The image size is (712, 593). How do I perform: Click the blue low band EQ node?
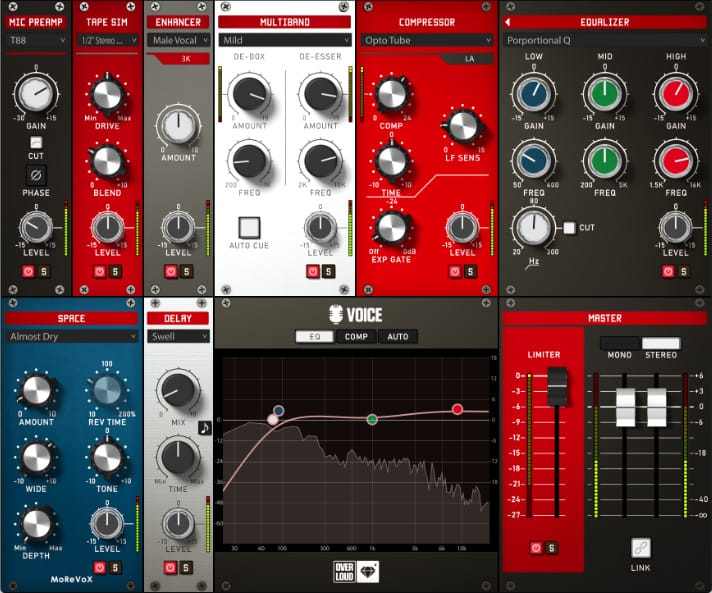(279, 410)
